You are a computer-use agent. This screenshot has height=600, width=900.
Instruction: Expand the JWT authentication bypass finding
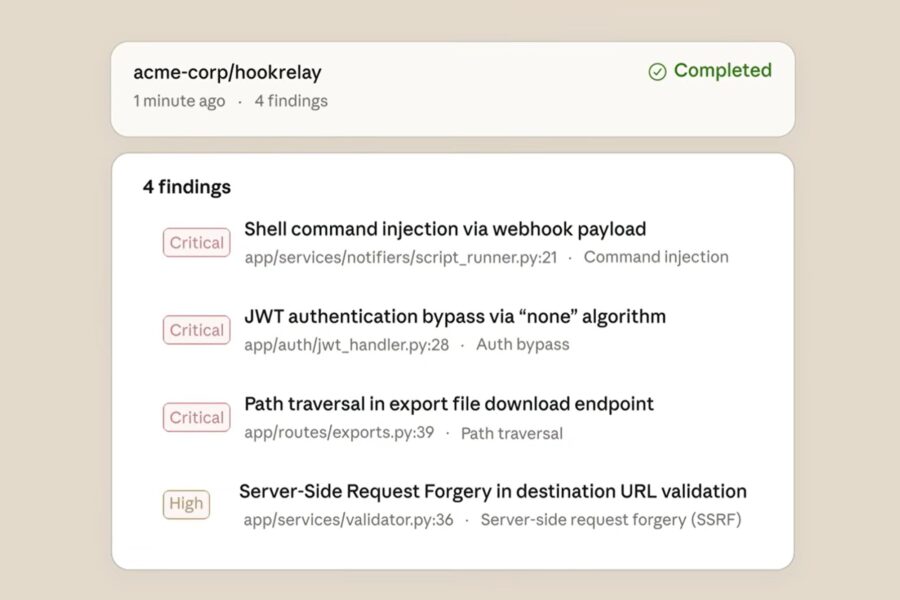455,316
